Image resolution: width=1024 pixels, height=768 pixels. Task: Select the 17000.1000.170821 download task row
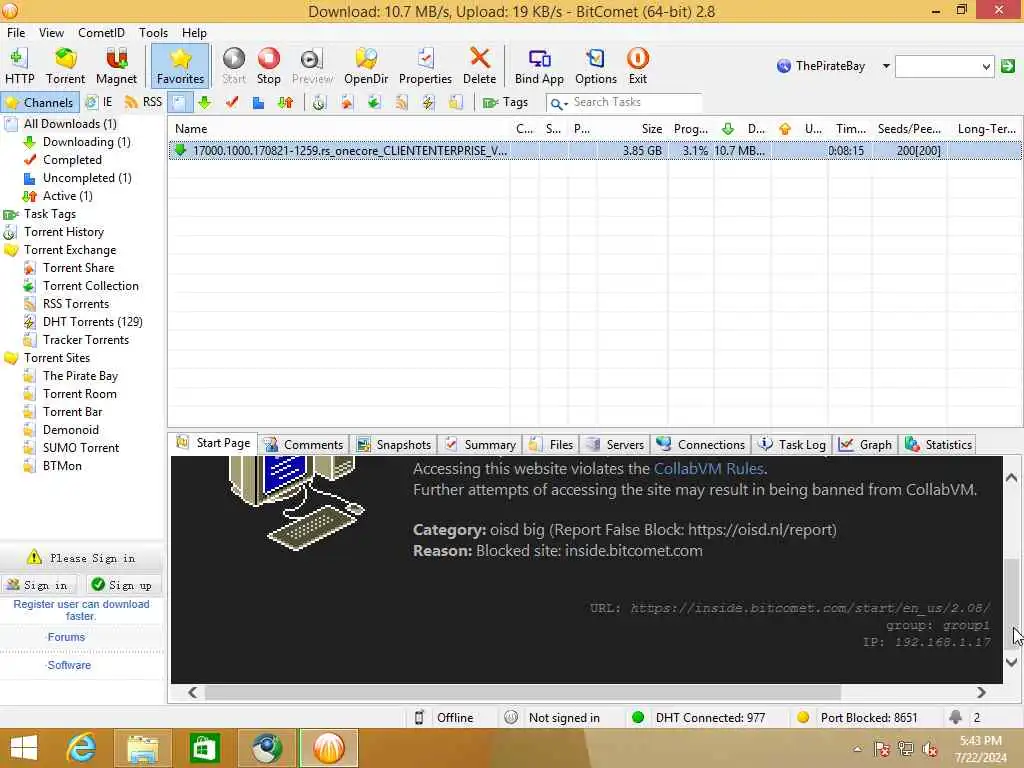point(595,151)
